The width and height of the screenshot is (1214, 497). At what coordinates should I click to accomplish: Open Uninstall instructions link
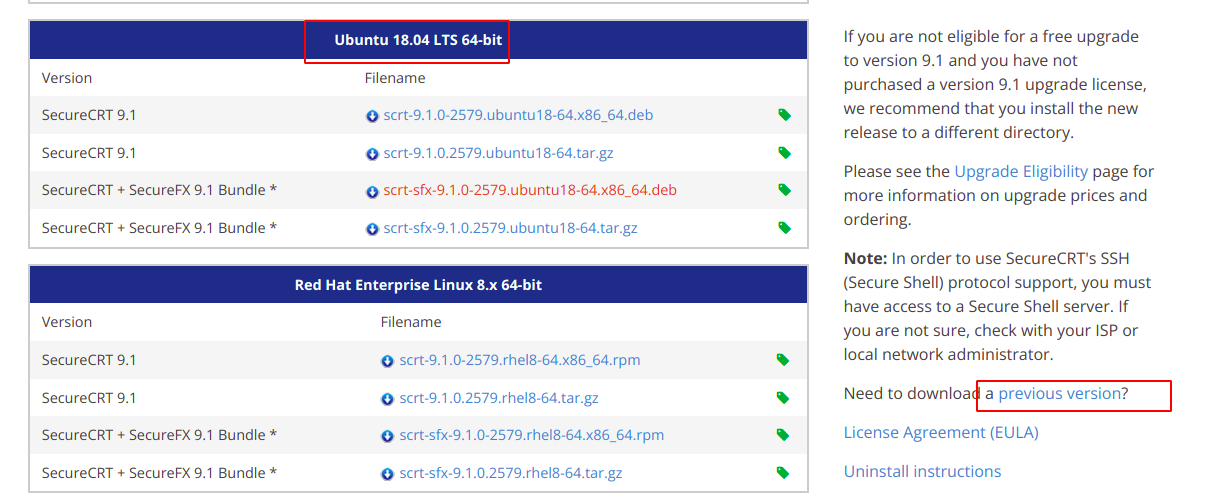click(922, 472)
